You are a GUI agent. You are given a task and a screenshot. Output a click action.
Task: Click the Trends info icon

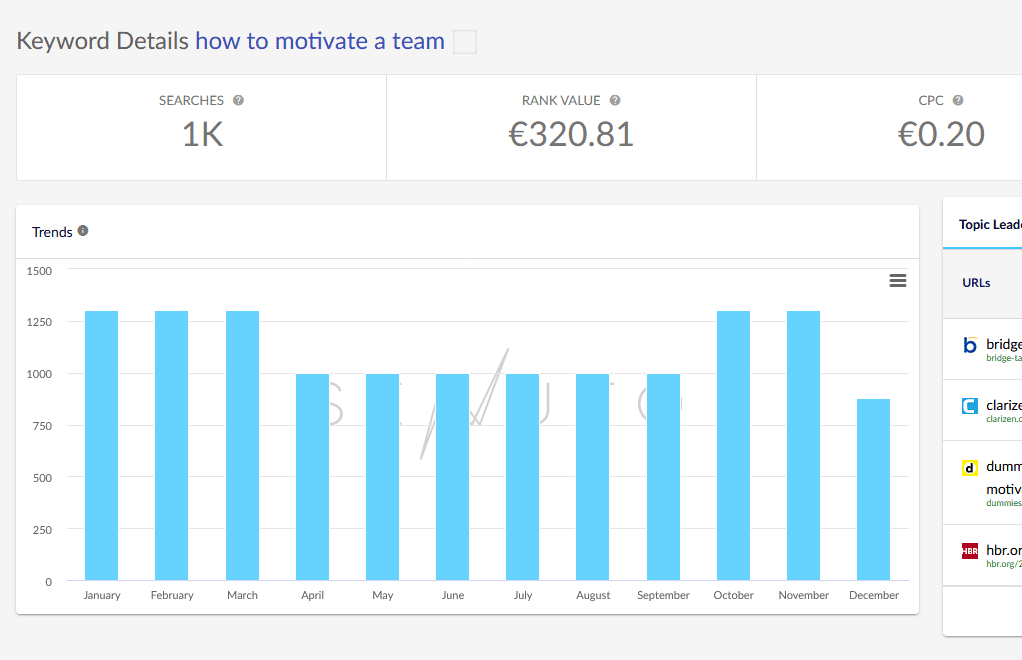pos(83,231)
